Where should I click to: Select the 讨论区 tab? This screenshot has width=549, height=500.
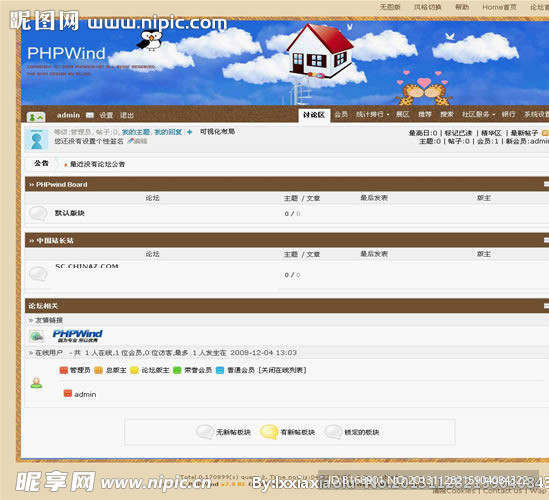tap(314, 115)
